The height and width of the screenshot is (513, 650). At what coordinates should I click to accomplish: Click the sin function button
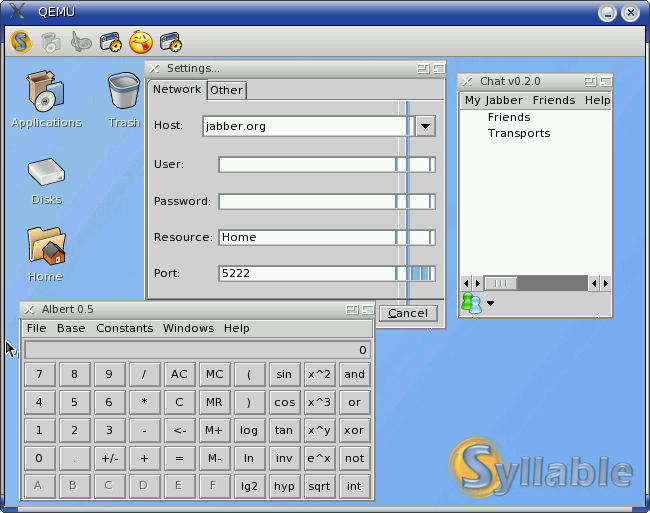(x=284, y=374)
